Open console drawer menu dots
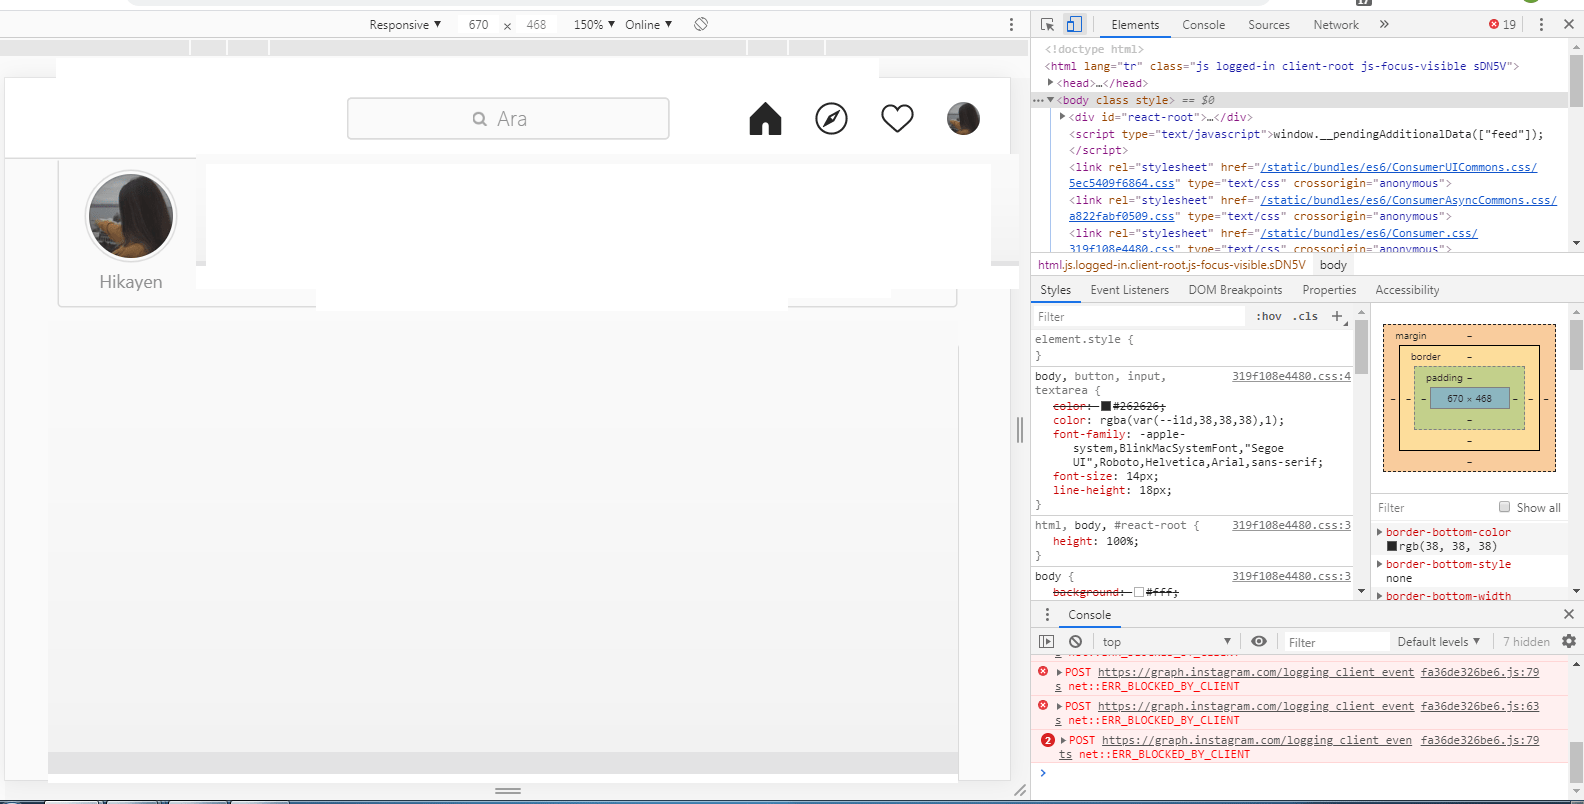Screen dimensions: 1584x804 (x=1047, y=615)
